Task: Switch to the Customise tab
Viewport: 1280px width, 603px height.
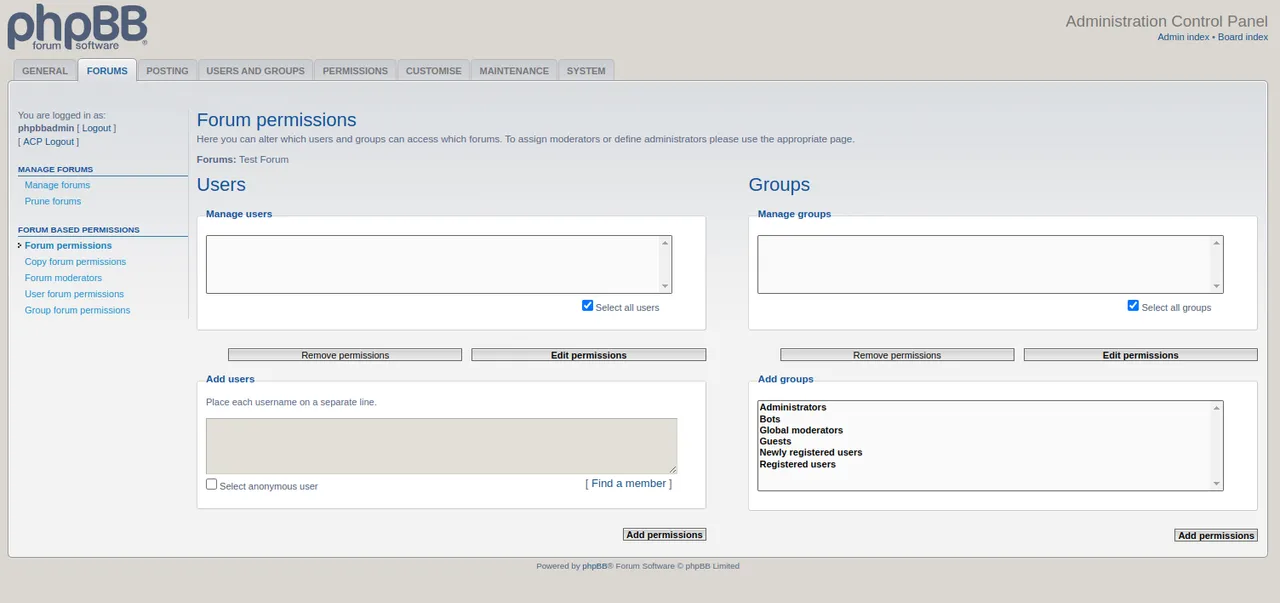Action: point(434,71)
